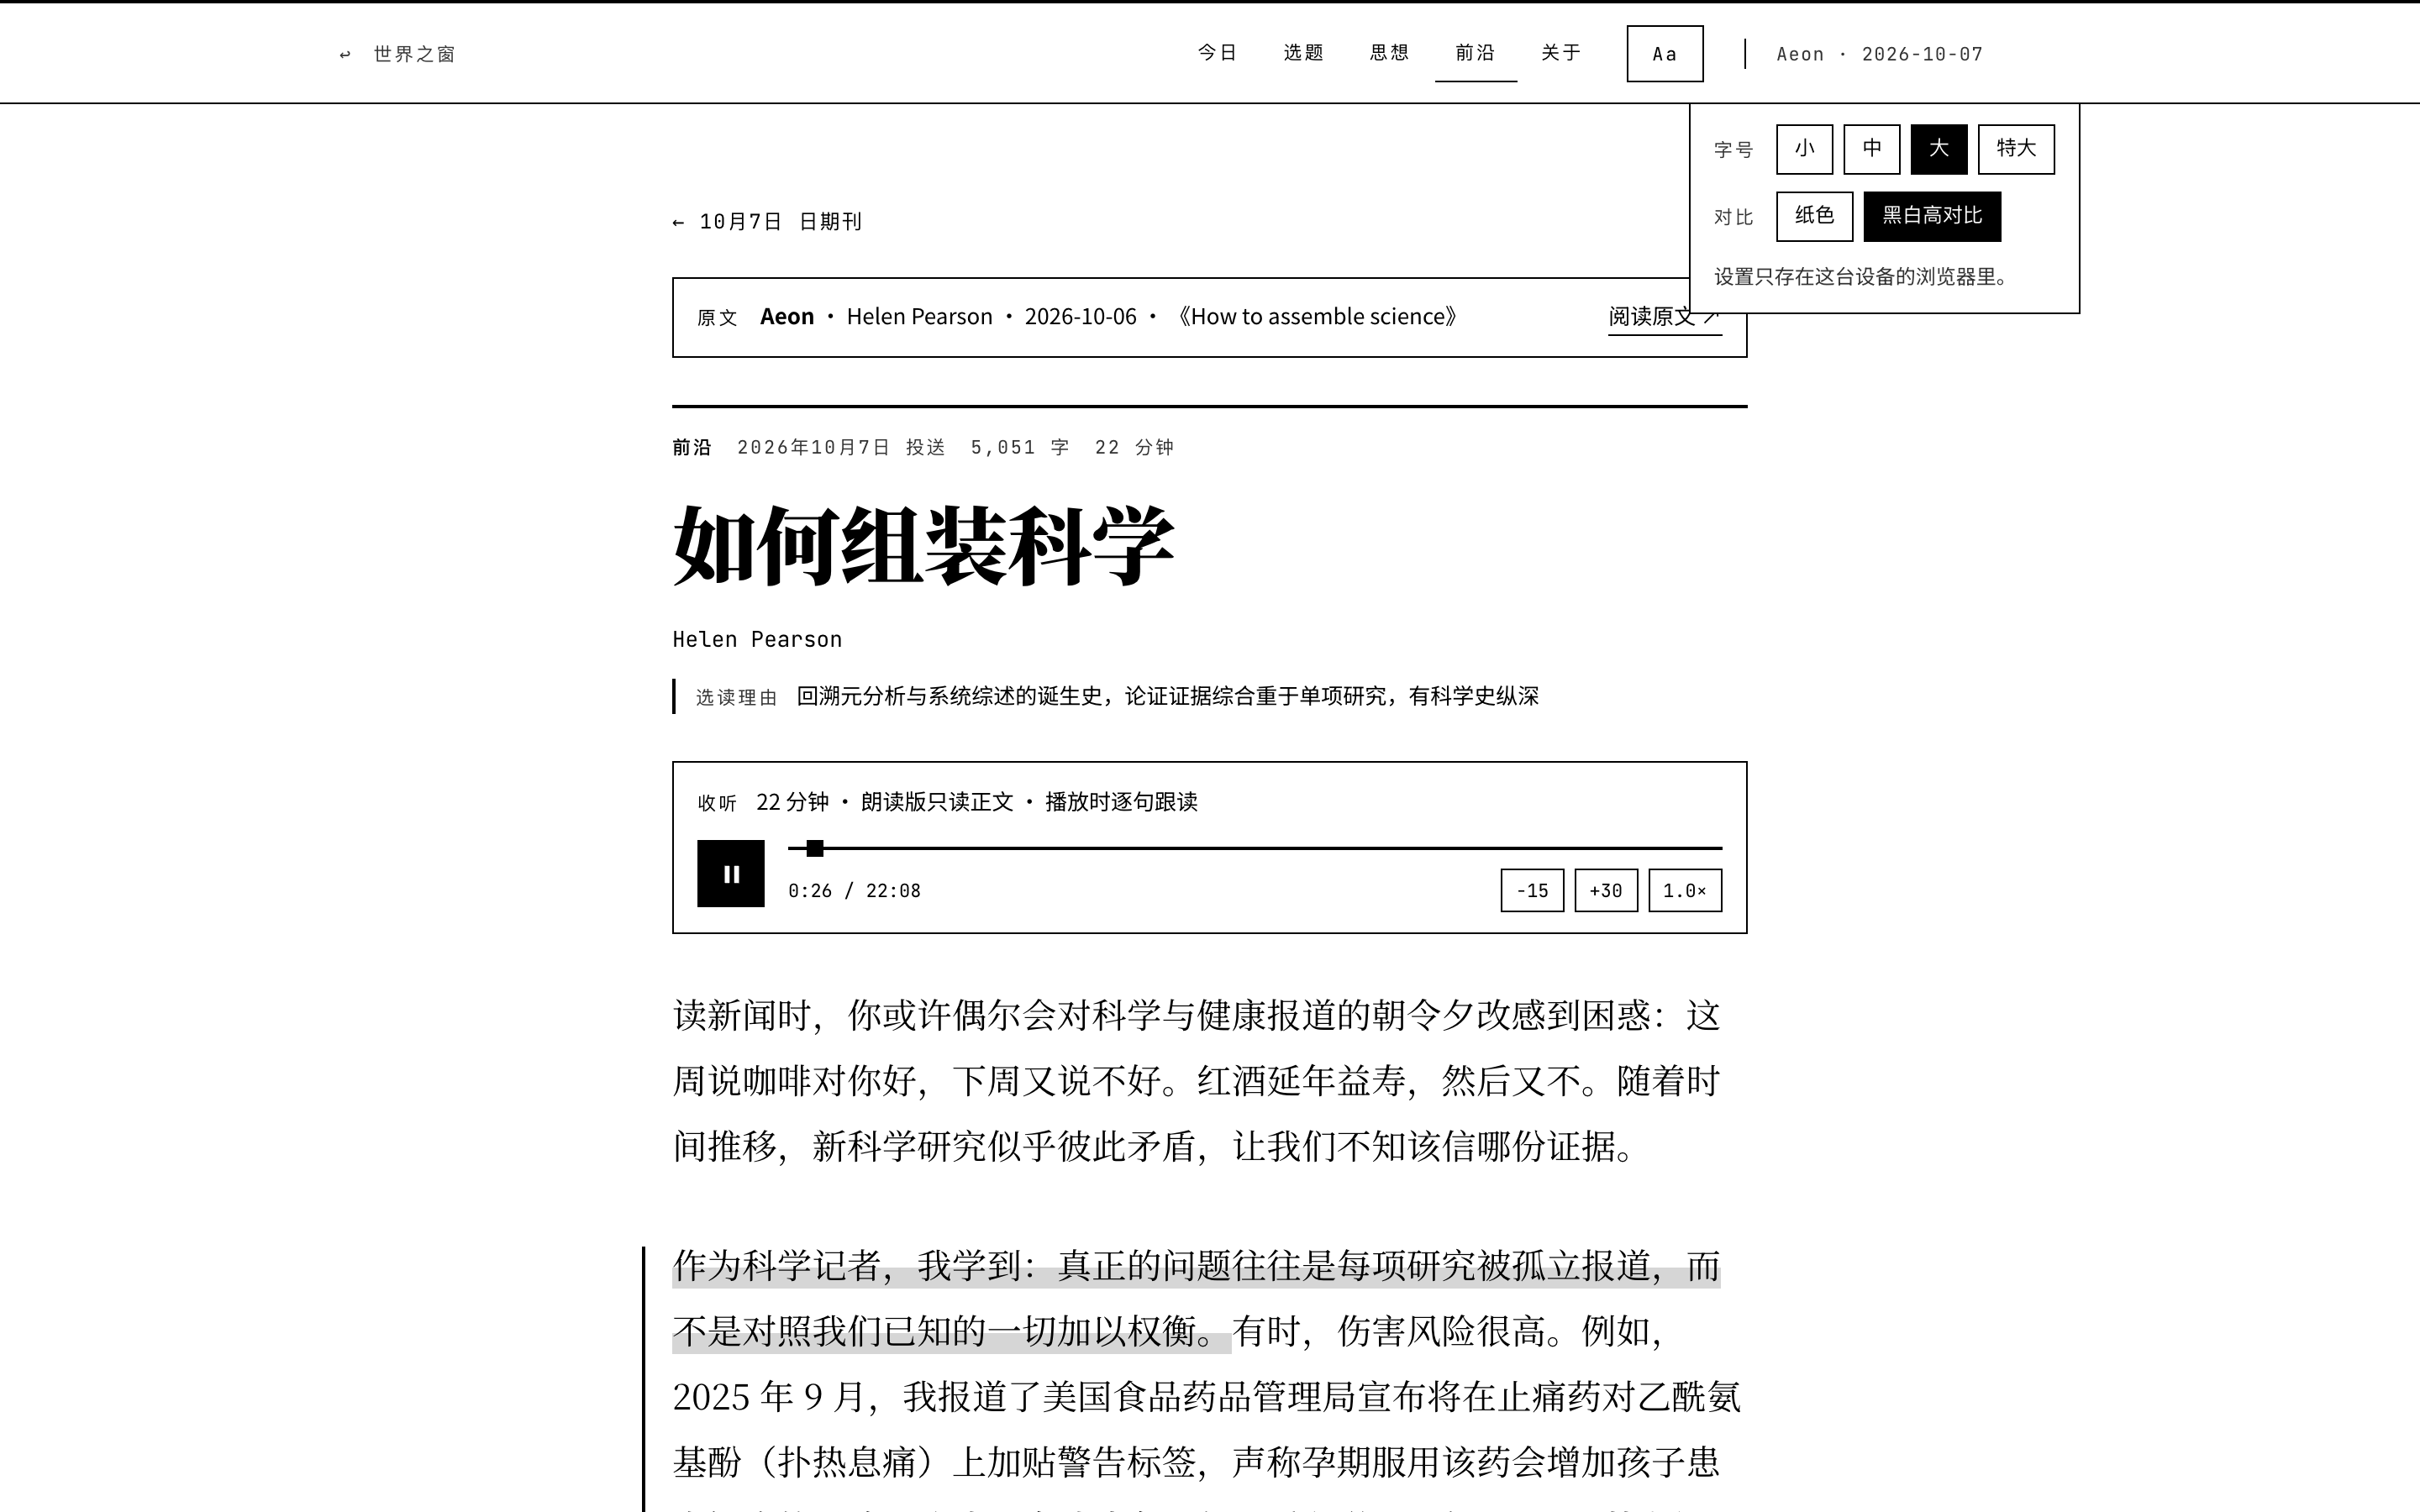Click the 5,051 字 word count
The height and width of the screenshot is (1512, 2420).
1020,447
